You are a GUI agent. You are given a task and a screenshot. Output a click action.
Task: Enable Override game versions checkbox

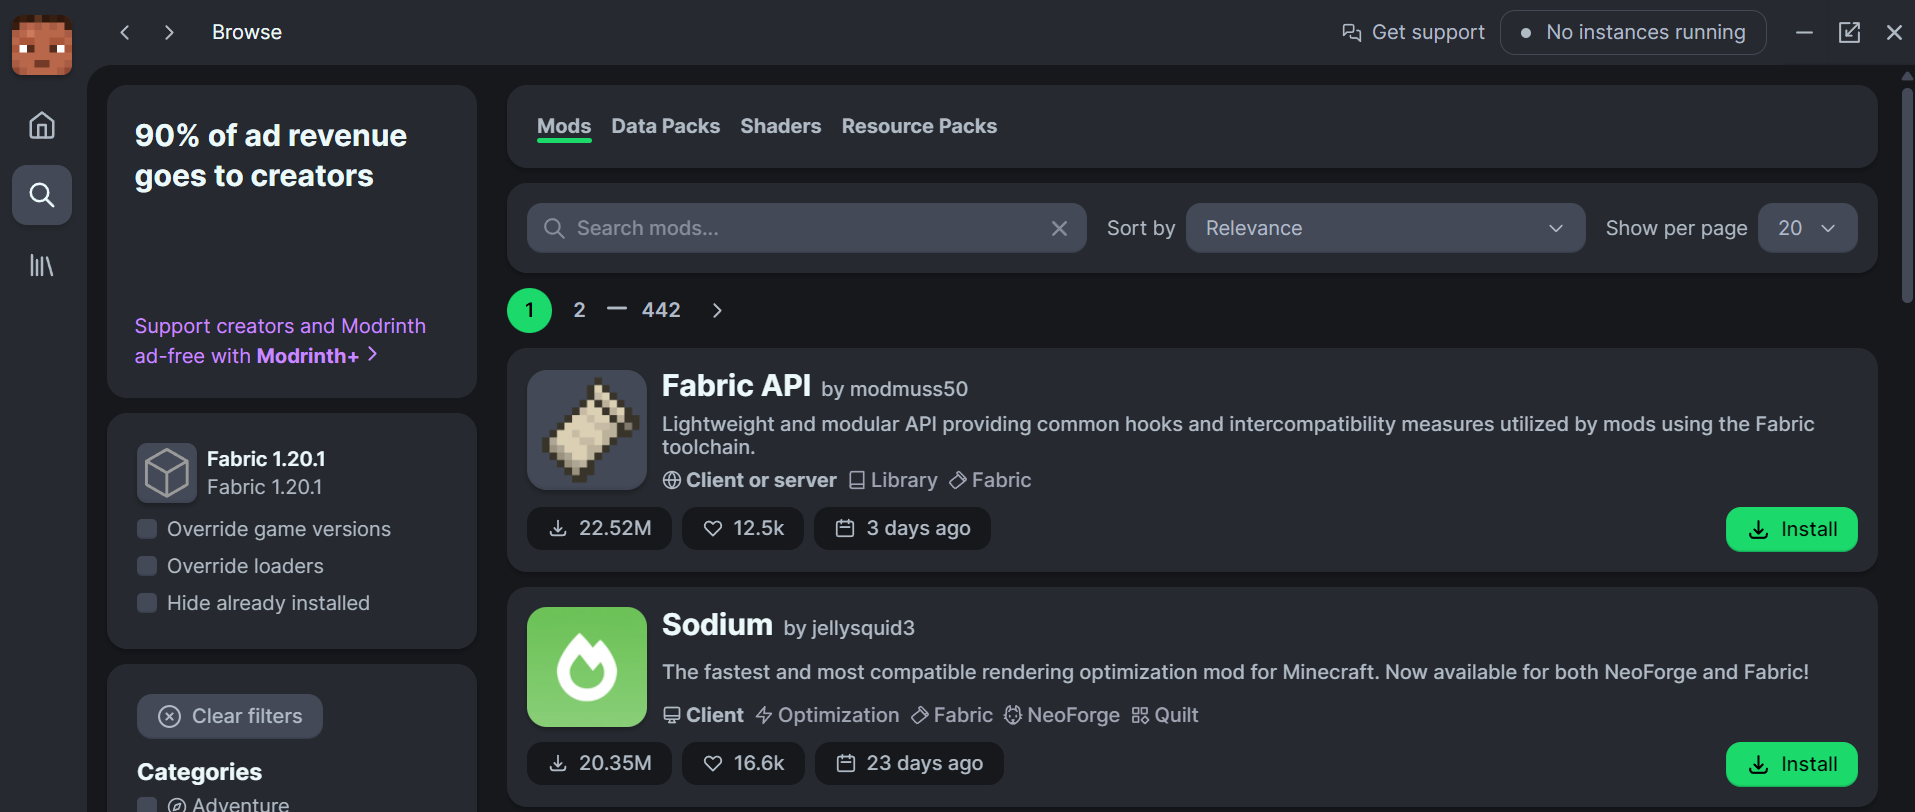[147, 529]
